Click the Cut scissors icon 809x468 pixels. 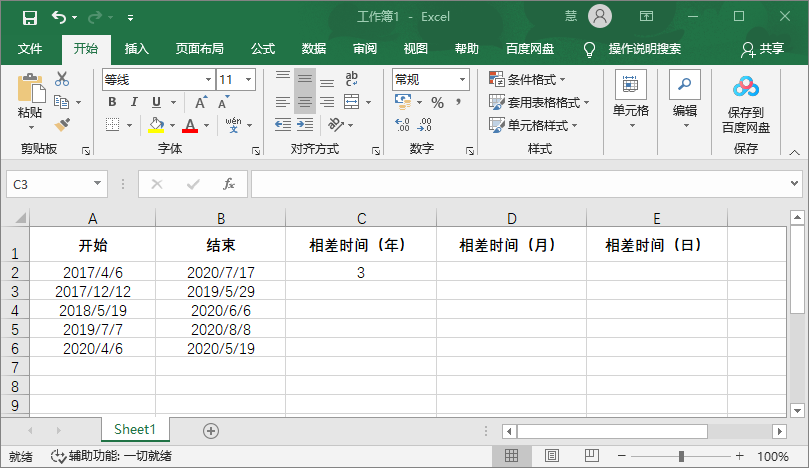point(62,80)
